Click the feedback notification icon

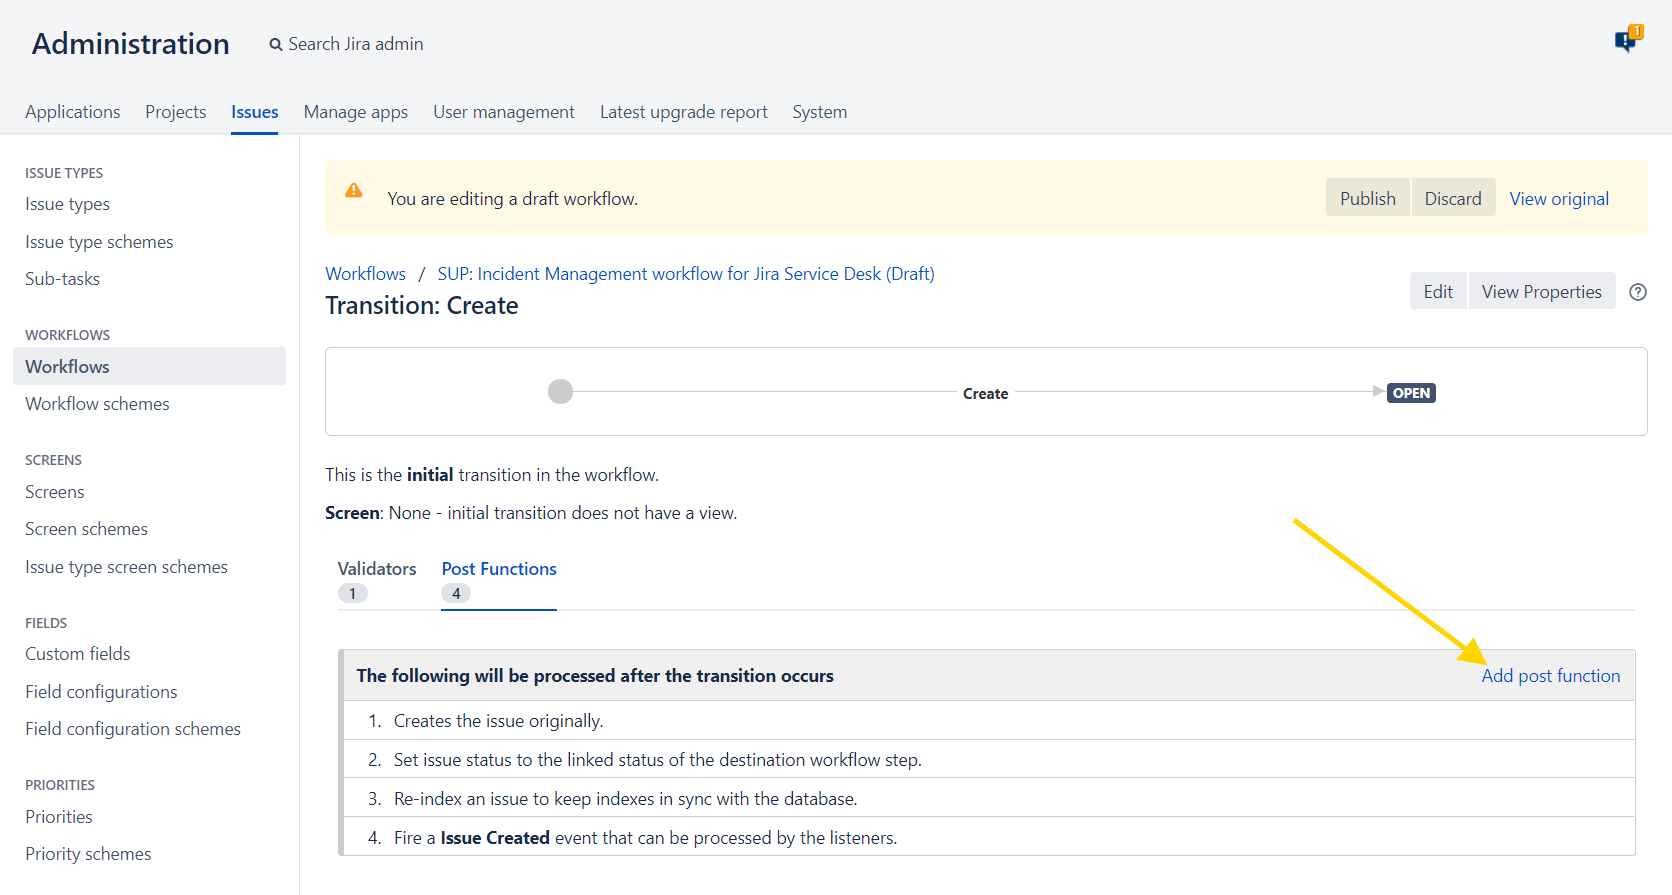pyautogui.click(x=1627, y=40)
